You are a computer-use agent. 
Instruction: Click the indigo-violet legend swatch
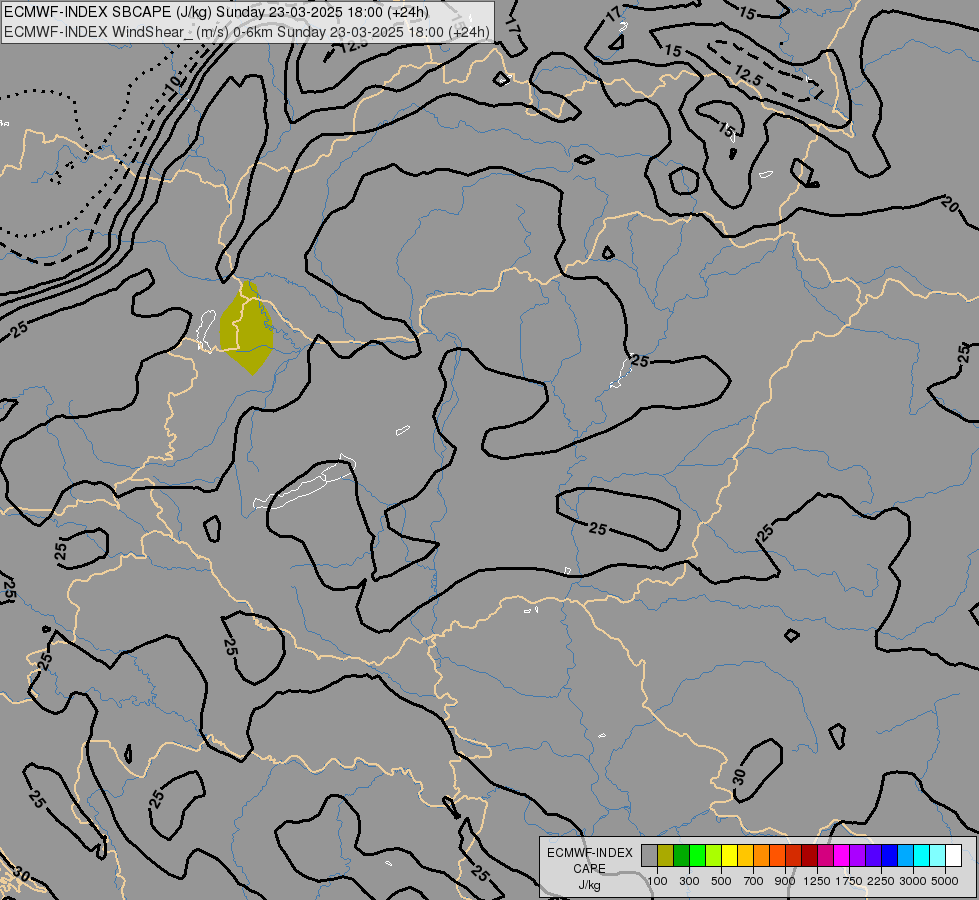point(873,855)
